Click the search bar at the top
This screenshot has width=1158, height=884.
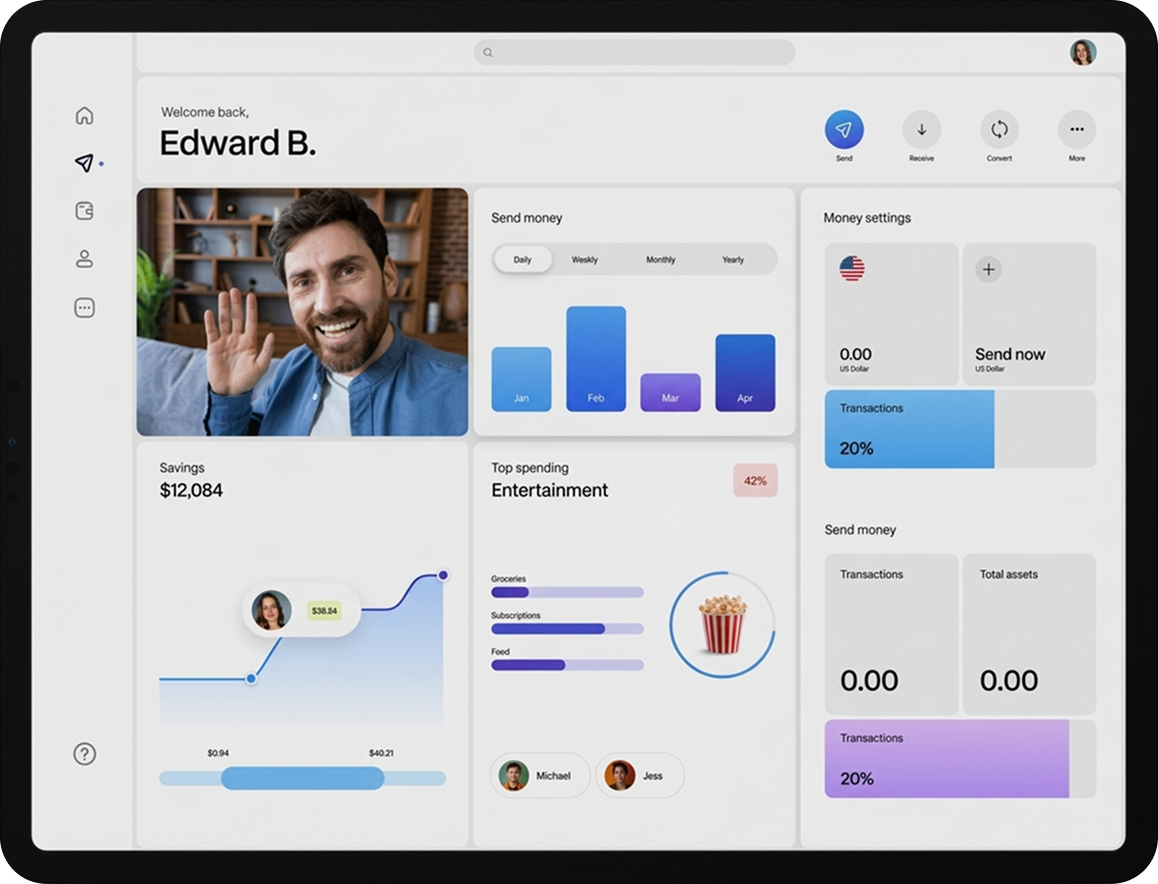(x=634, y=52)
